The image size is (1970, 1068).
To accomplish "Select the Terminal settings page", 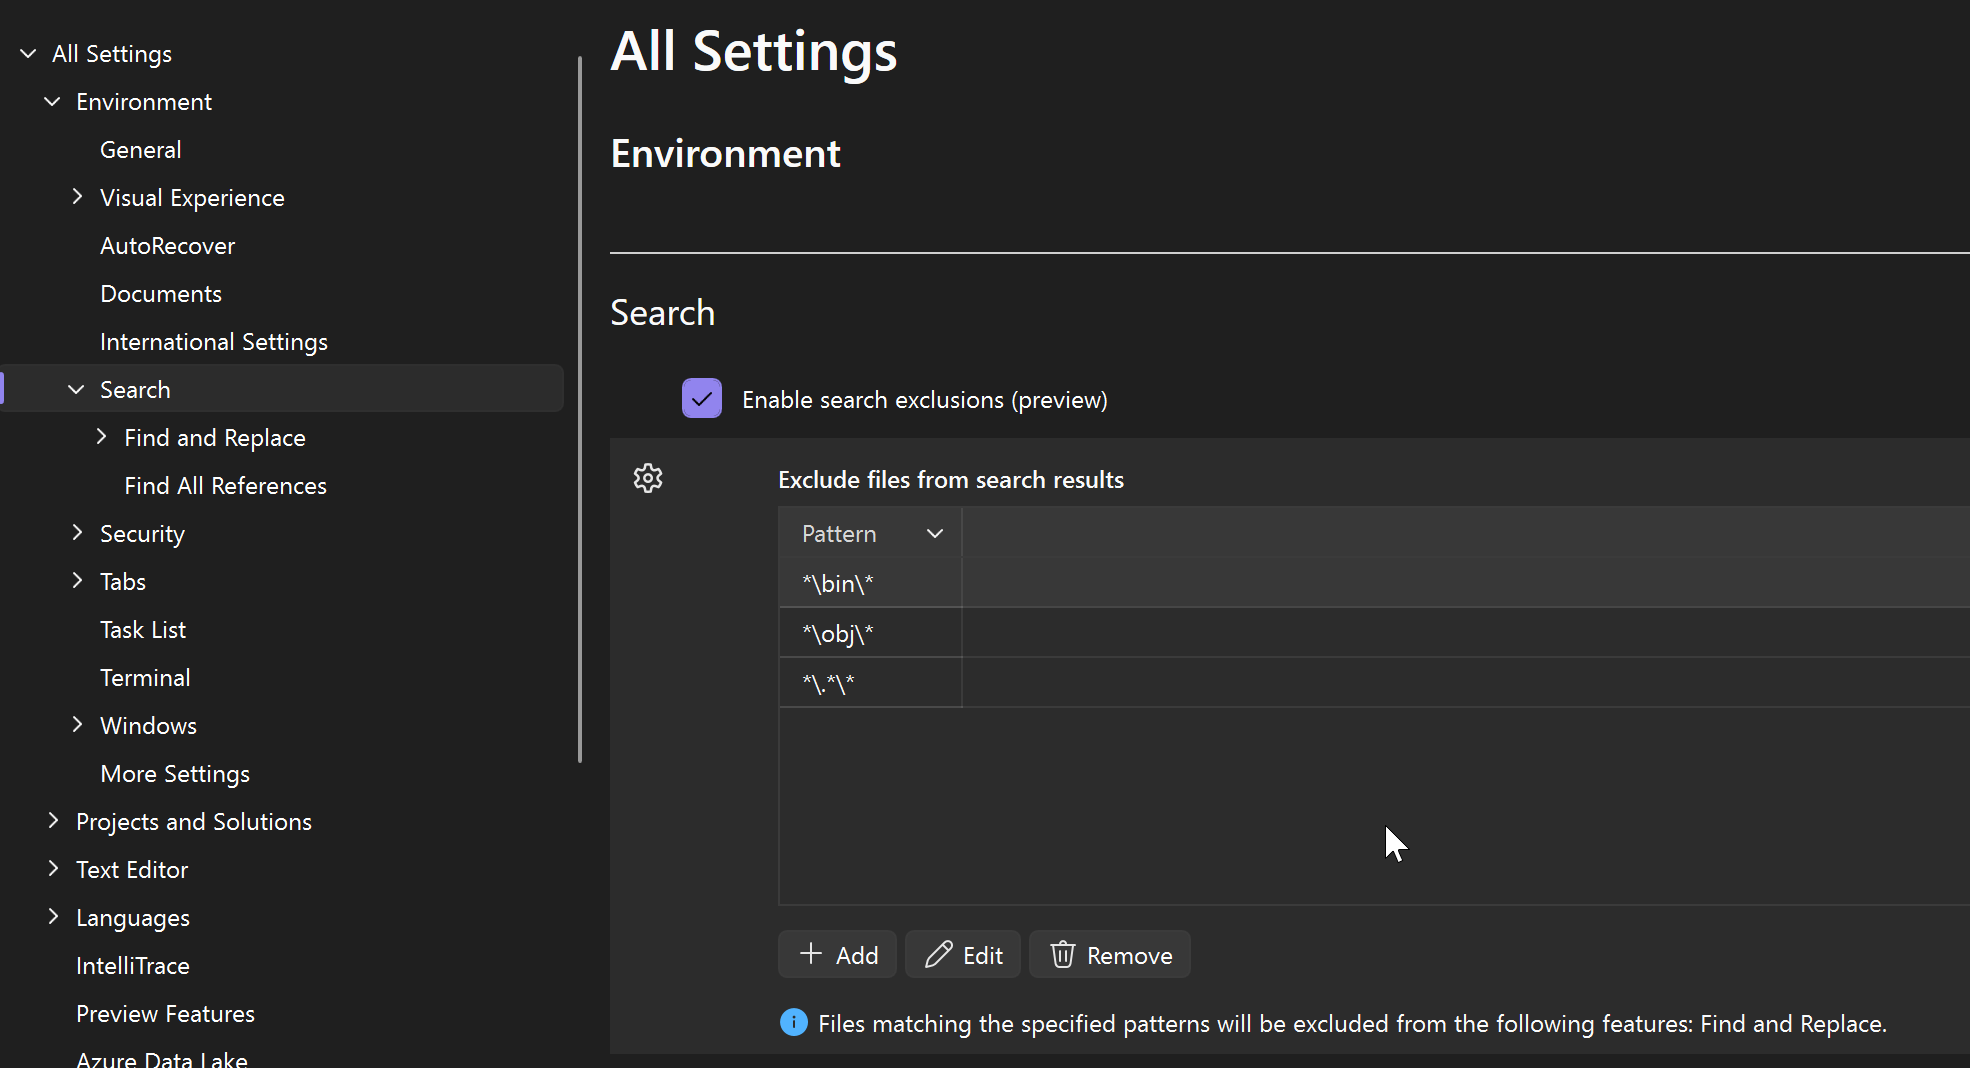I will pyautogui.click(x=145, y=677).
